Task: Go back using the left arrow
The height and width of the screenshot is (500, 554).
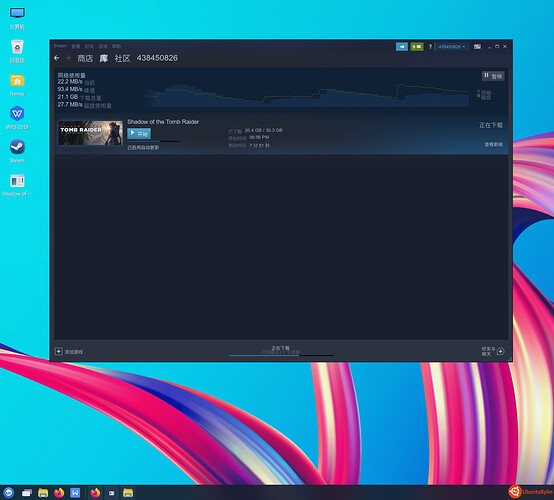Action: click(x=57, y=58)
